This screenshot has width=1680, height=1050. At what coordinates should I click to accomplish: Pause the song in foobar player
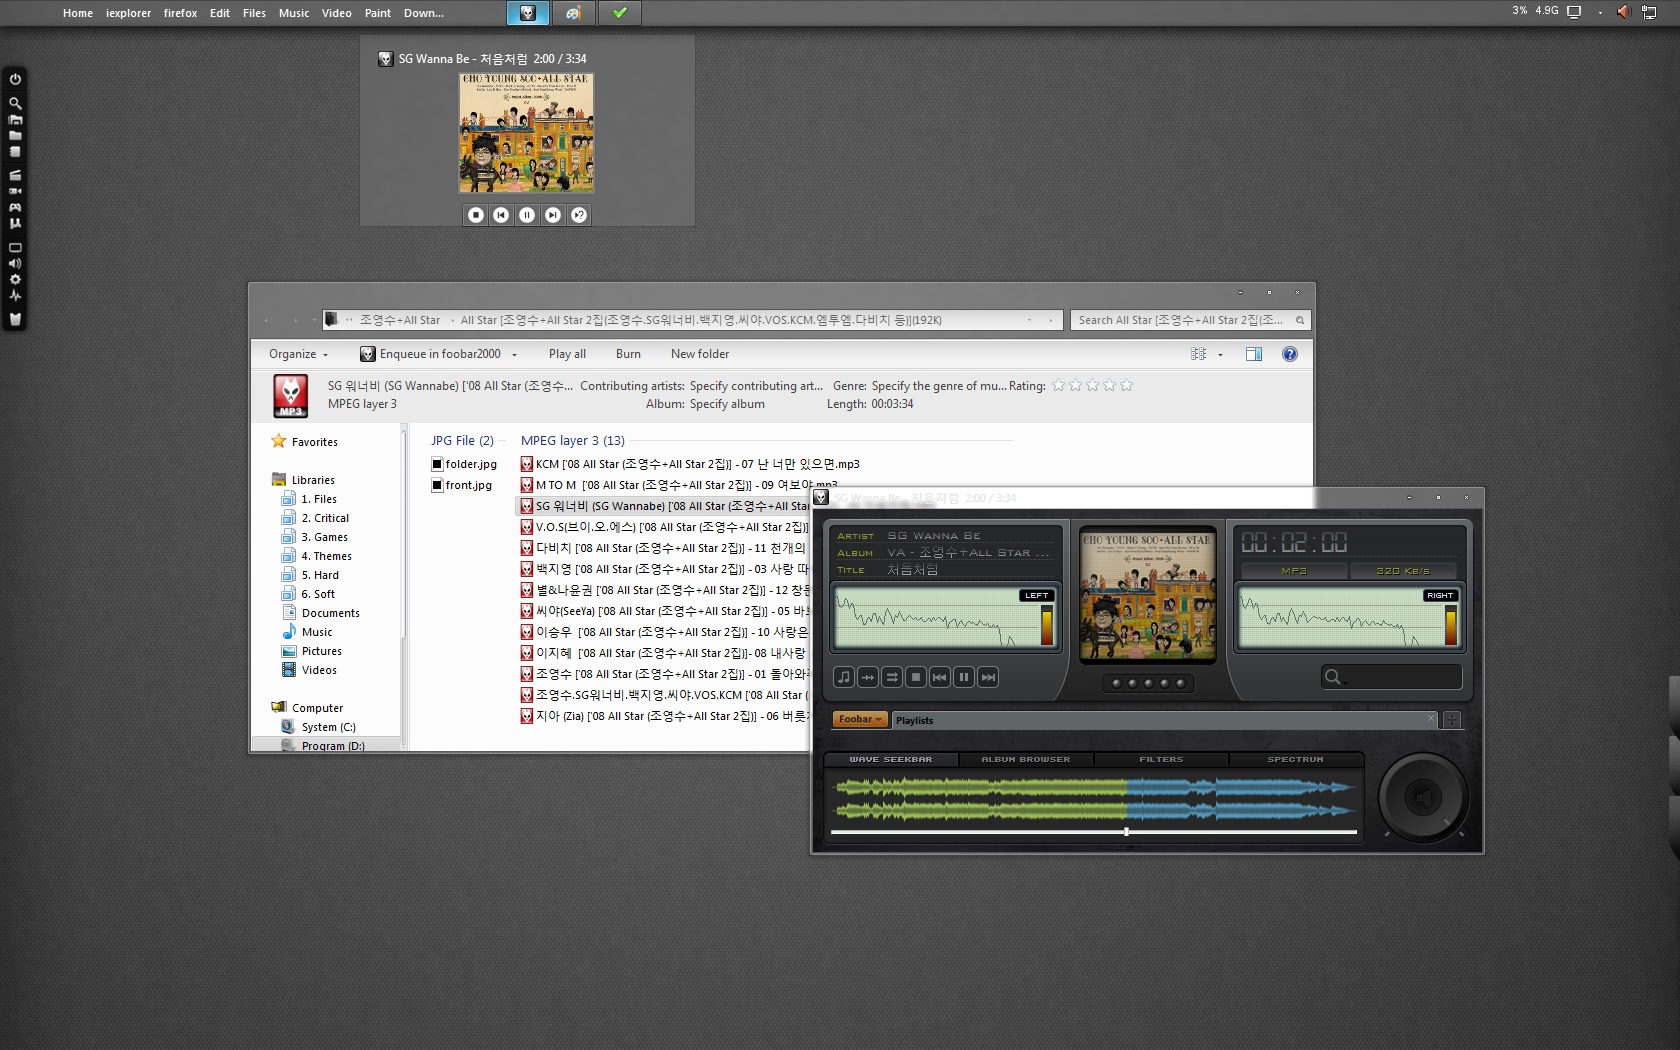pos(964,677)
